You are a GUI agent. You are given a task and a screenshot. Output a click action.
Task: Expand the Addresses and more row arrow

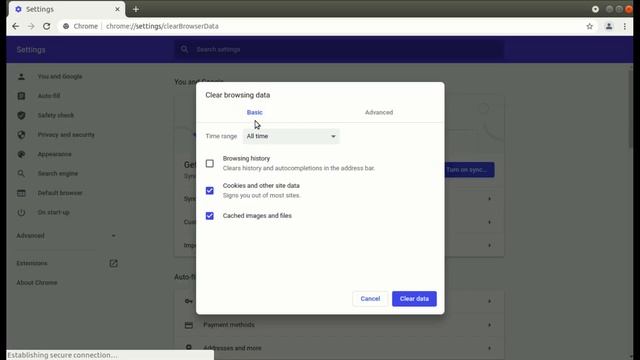coord(489,348)
